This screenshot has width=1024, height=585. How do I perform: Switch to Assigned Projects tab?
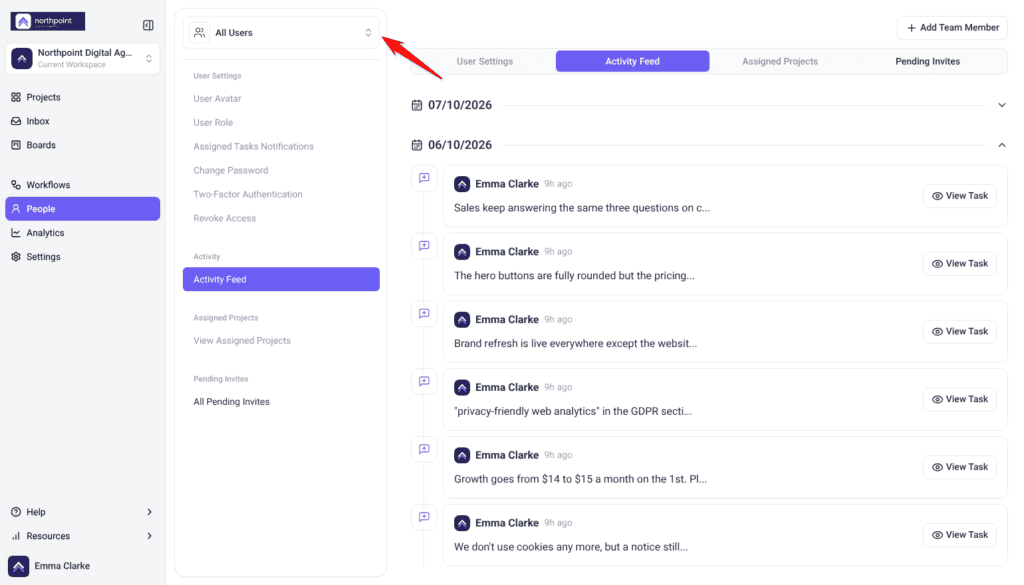780,61
